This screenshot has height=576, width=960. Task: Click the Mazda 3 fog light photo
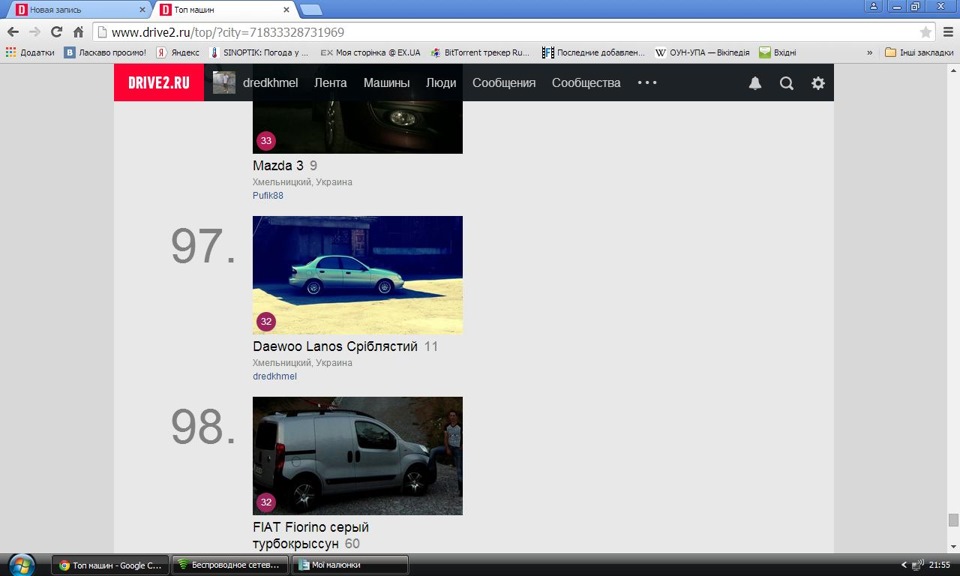coord(358,127)
